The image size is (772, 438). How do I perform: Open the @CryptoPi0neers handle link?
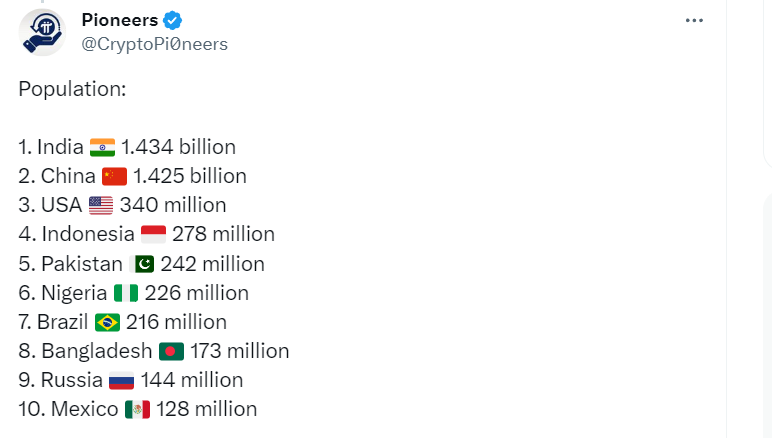(155, 44)
